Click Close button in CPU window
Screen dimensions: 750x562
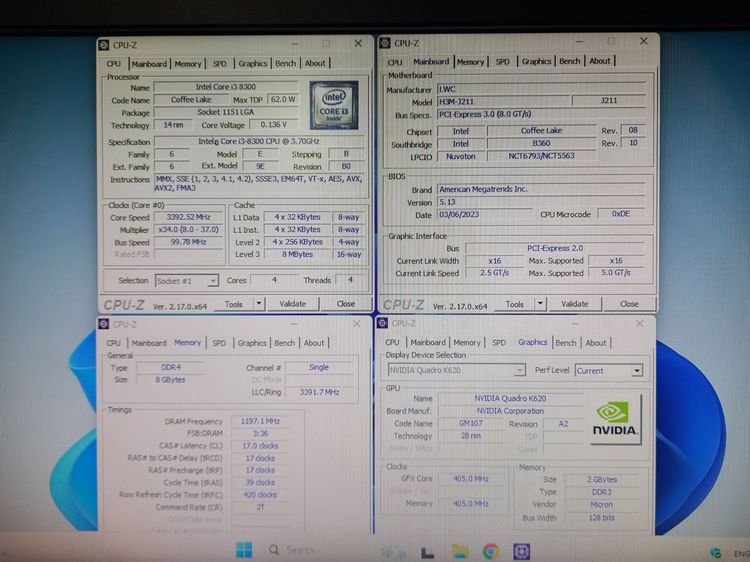[x=345, y=304]
